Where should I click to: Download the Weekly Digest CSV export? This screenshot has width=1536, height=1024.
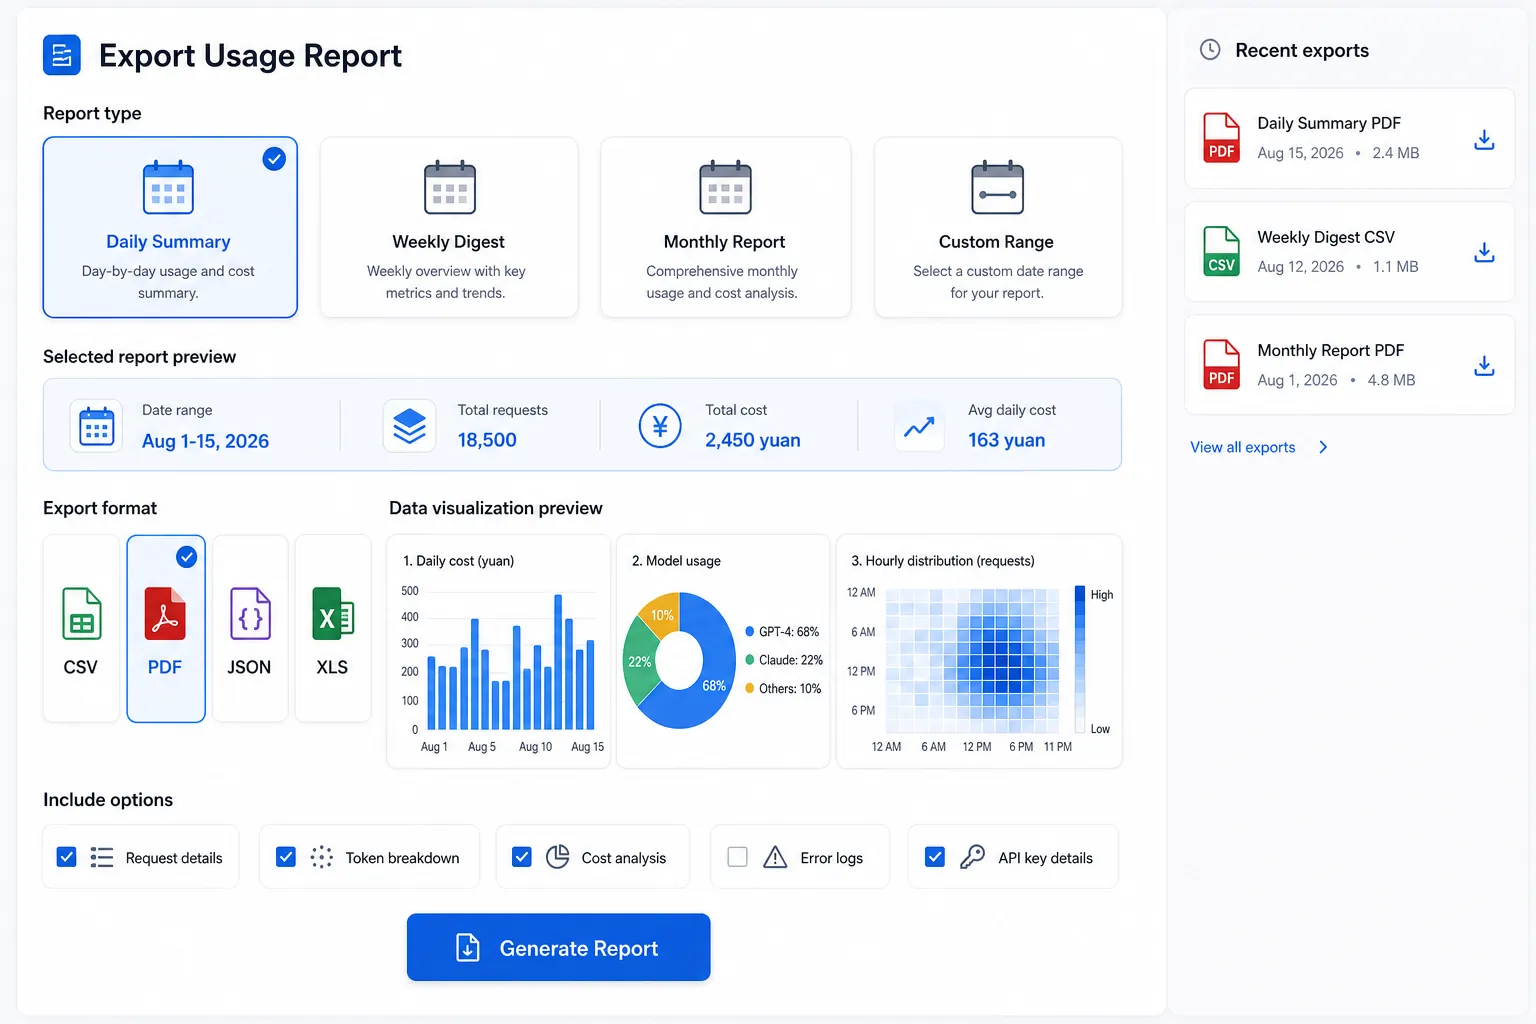tap(1484, 253)
